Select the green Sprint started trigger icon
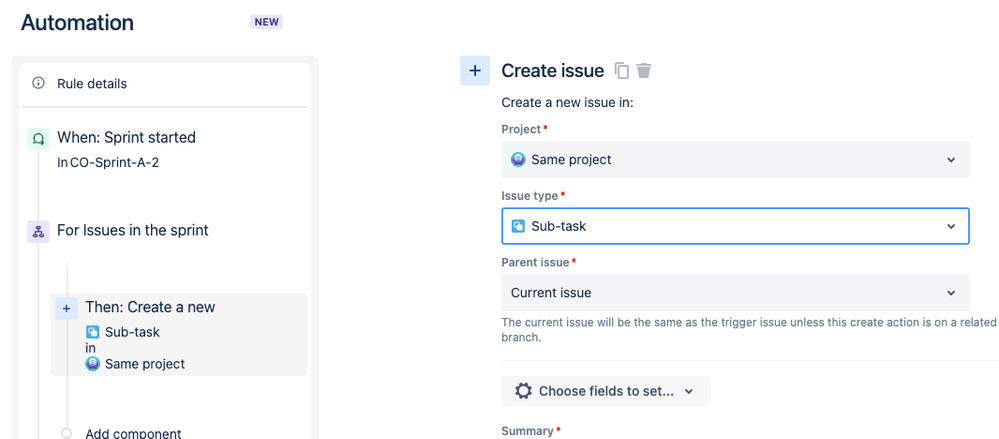Image resolution: width=999 pixels, height=439 pixels. (x=38, y=138)
